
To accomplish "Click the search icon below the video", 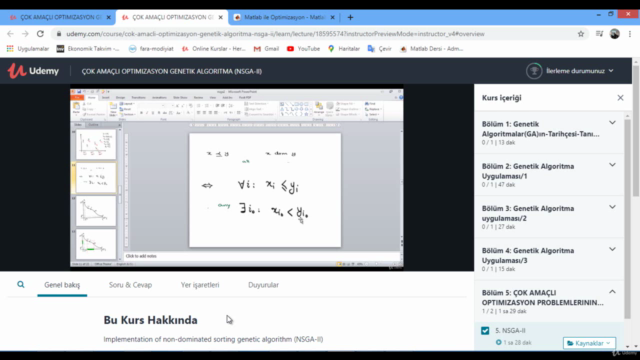I will (x=20, y=284).
